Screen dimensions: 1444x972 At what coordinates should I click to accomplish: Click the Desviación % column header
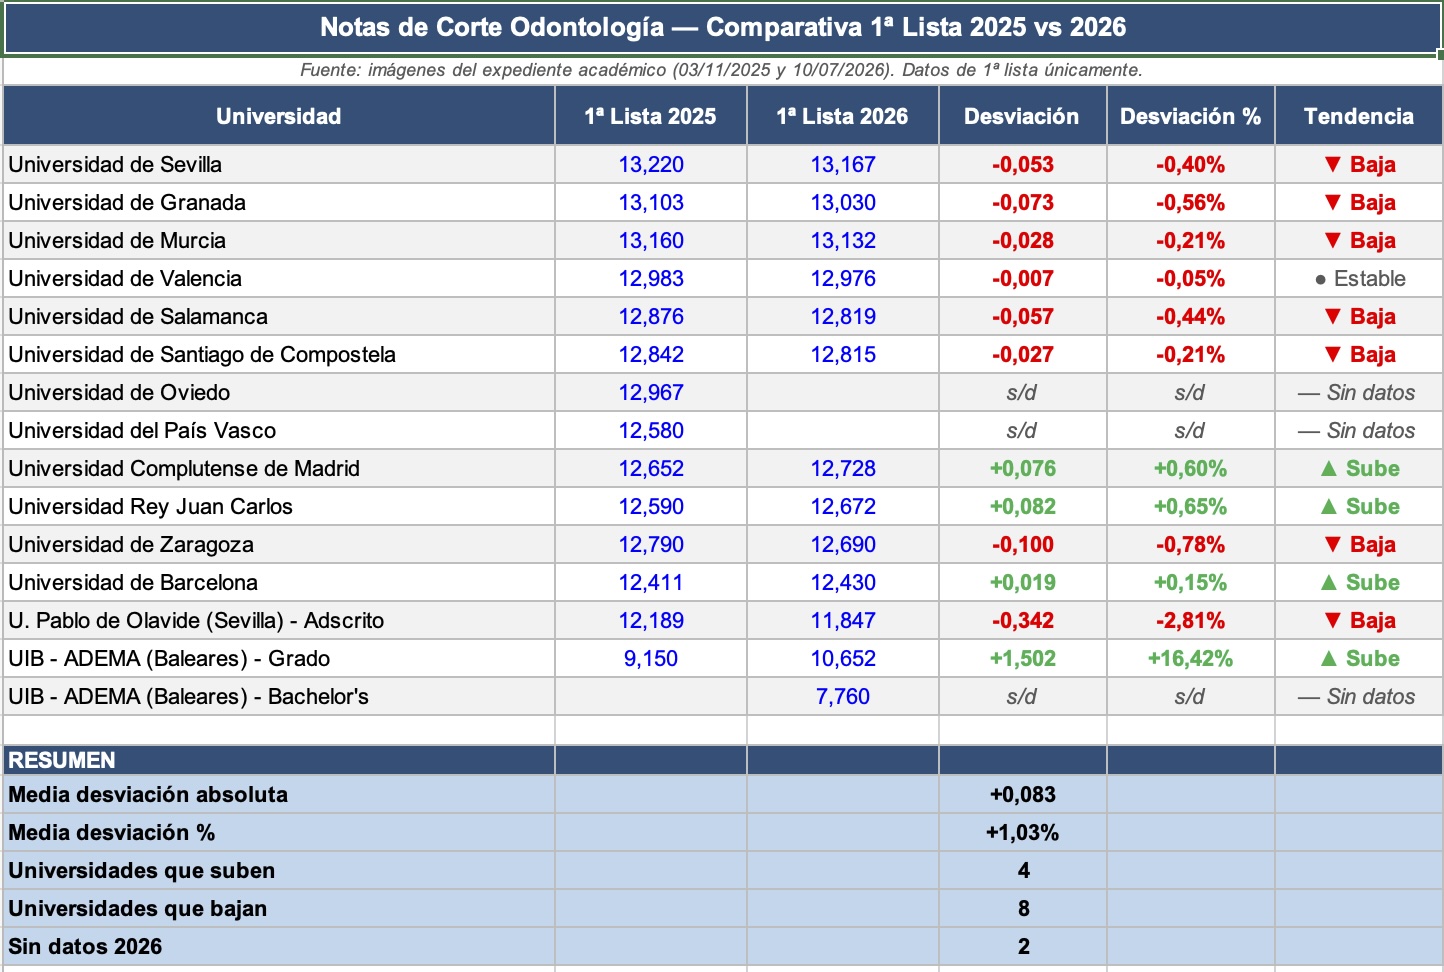coord(1190,116)
